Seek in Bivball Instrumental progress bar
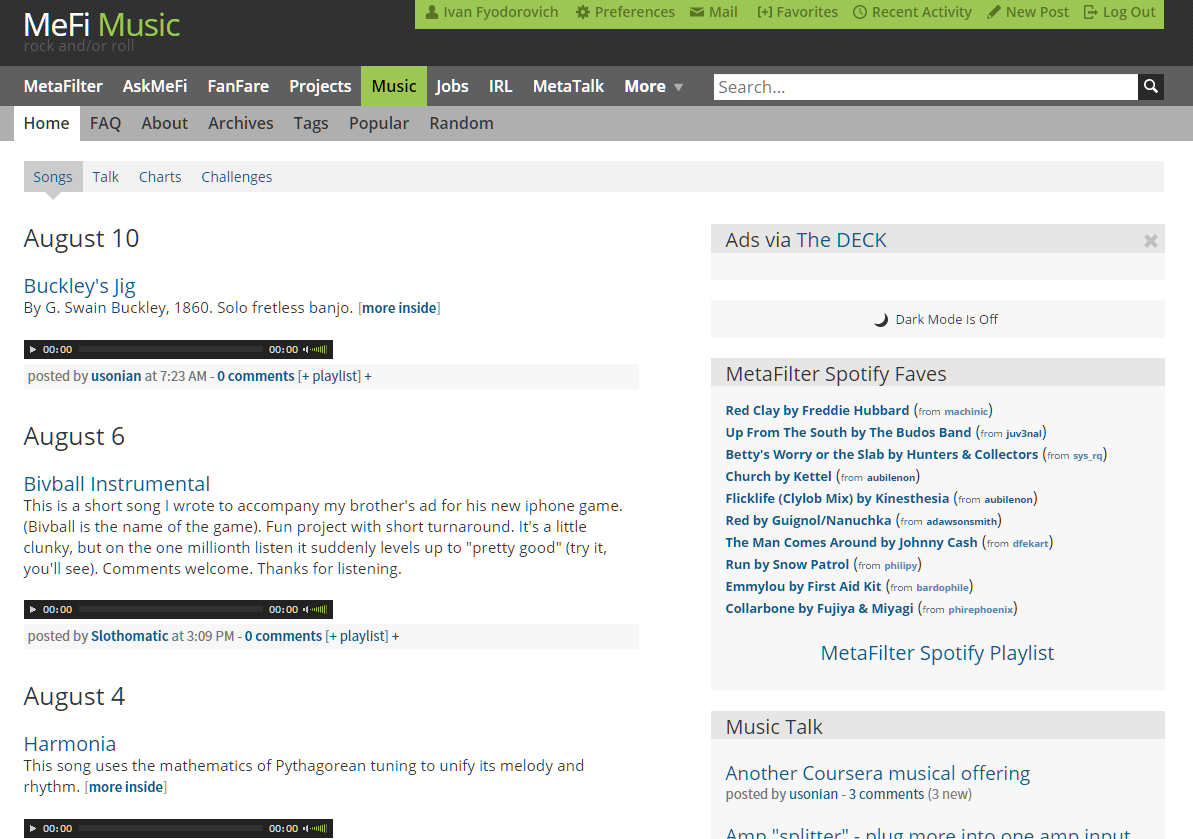 click(x=170, y=610)
